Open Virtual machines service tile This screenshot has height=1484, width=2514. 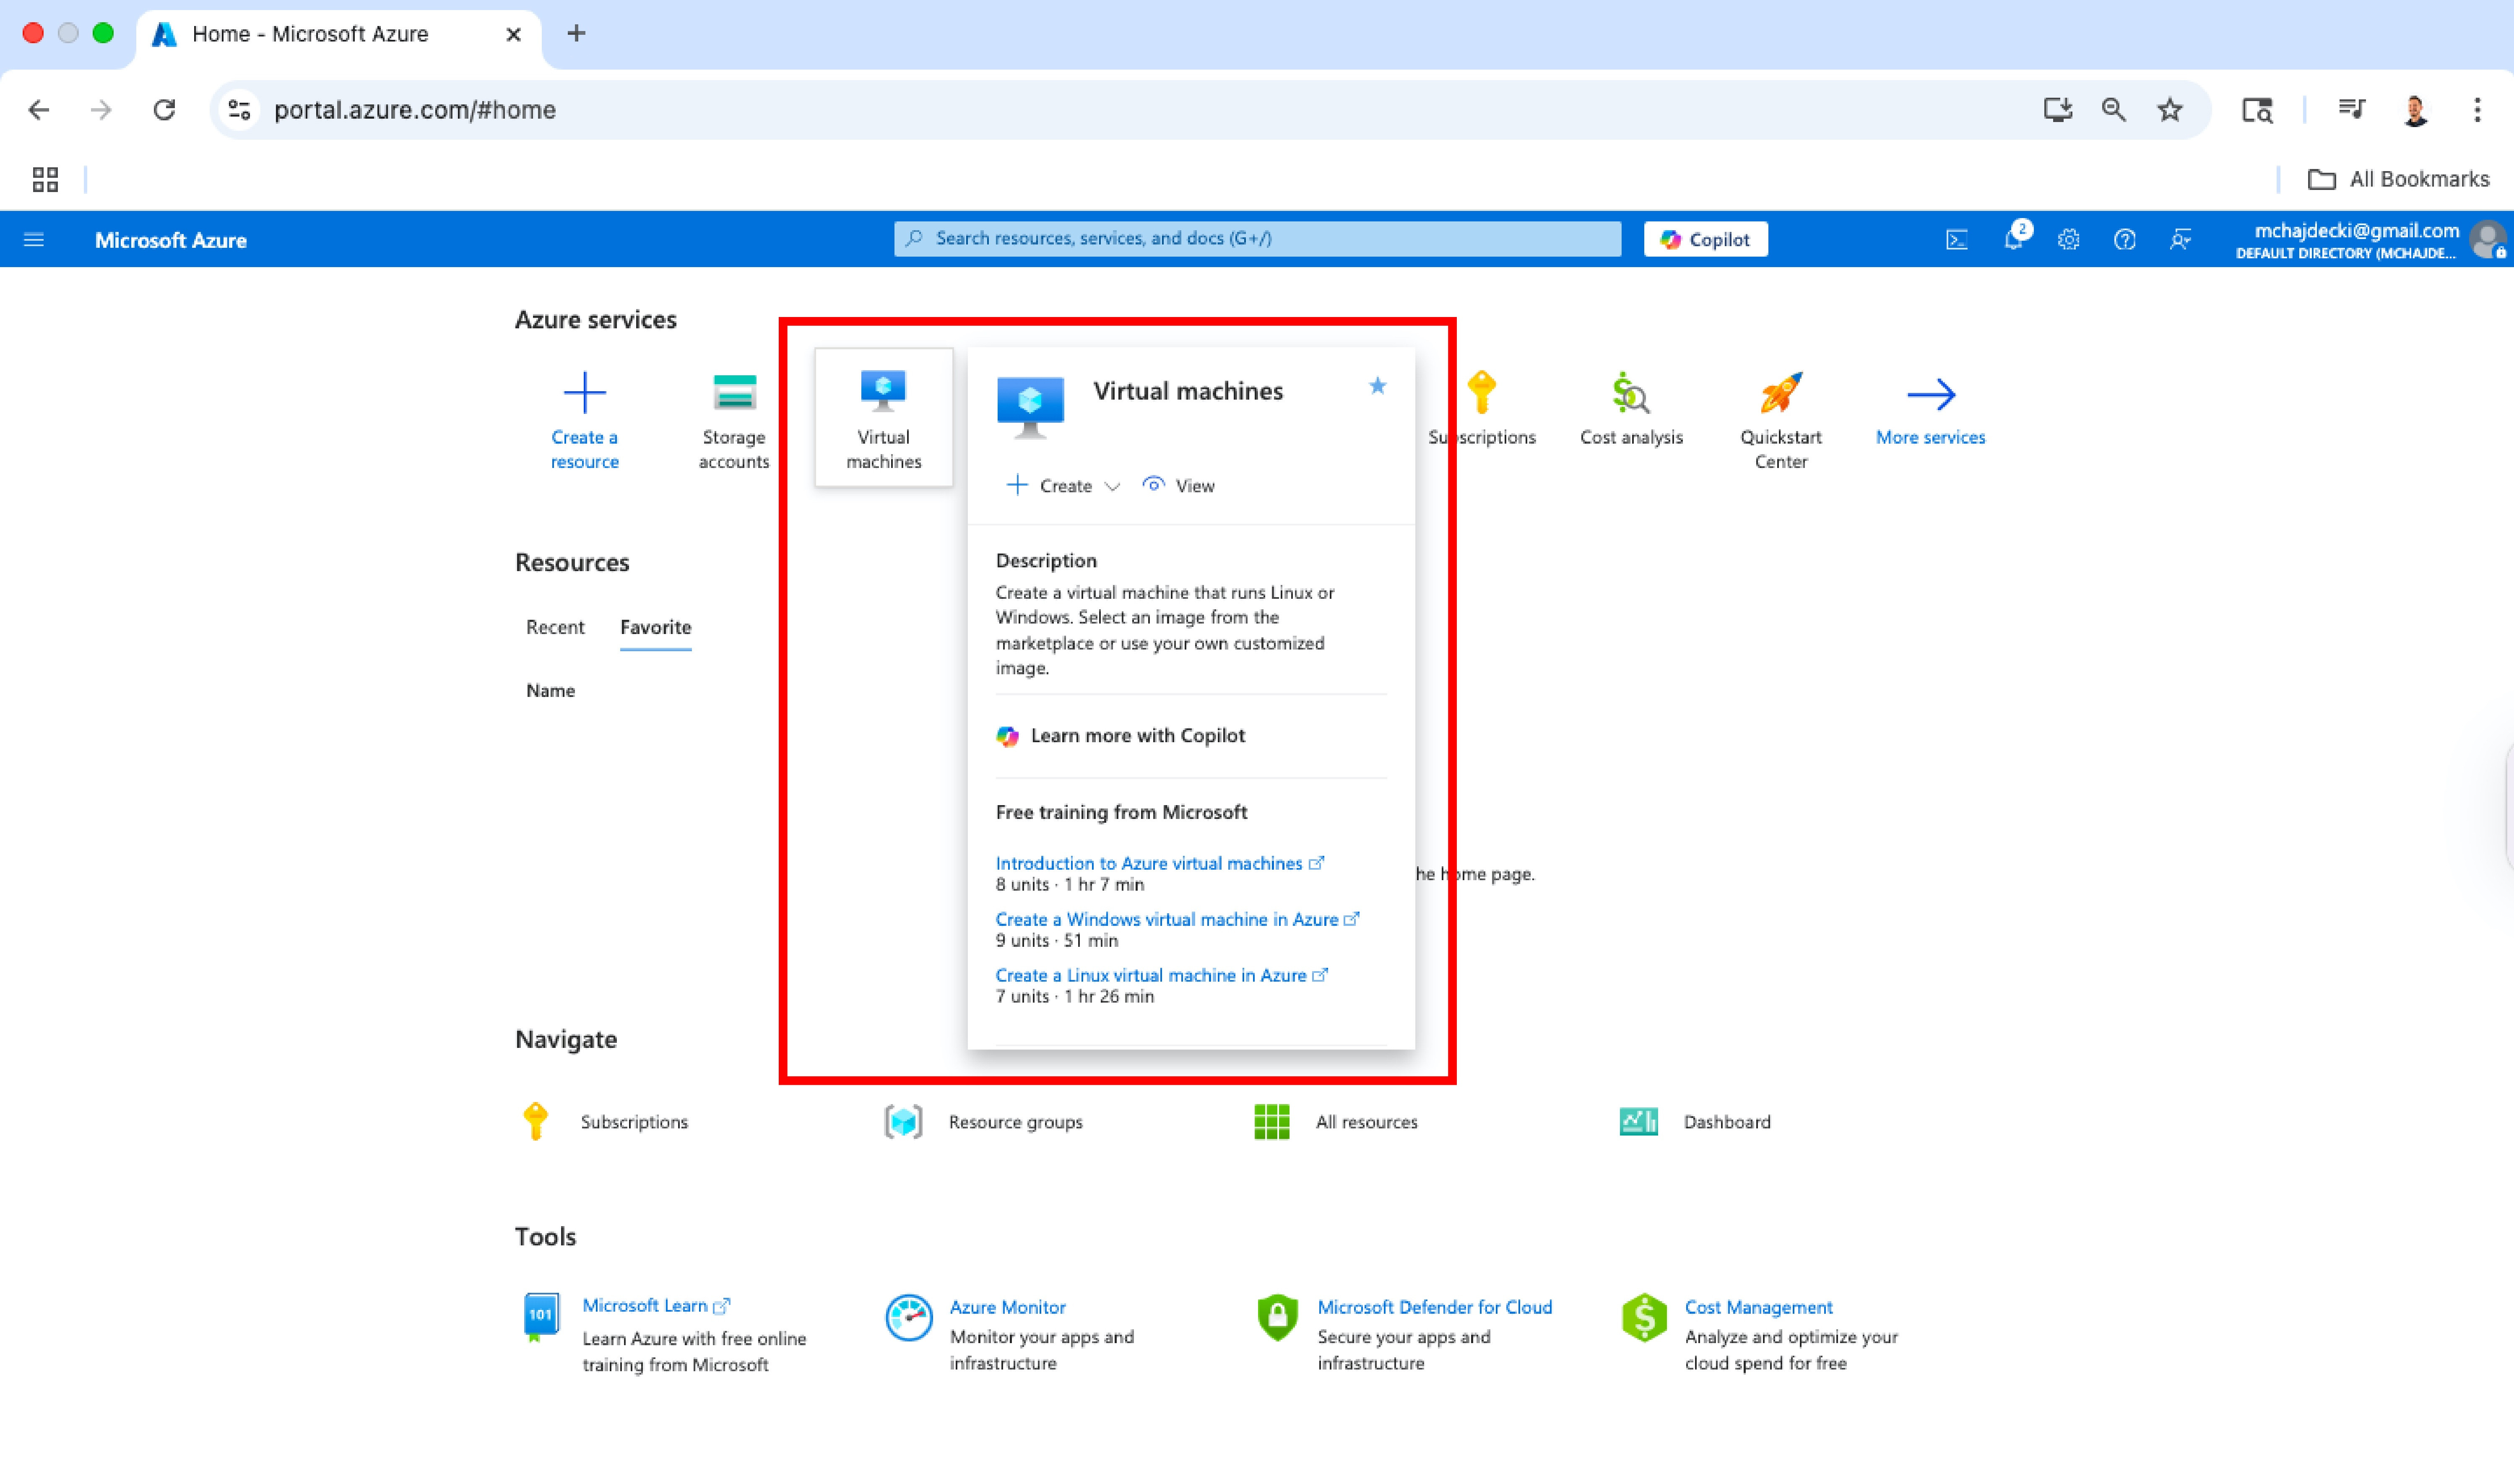point(883,418)
